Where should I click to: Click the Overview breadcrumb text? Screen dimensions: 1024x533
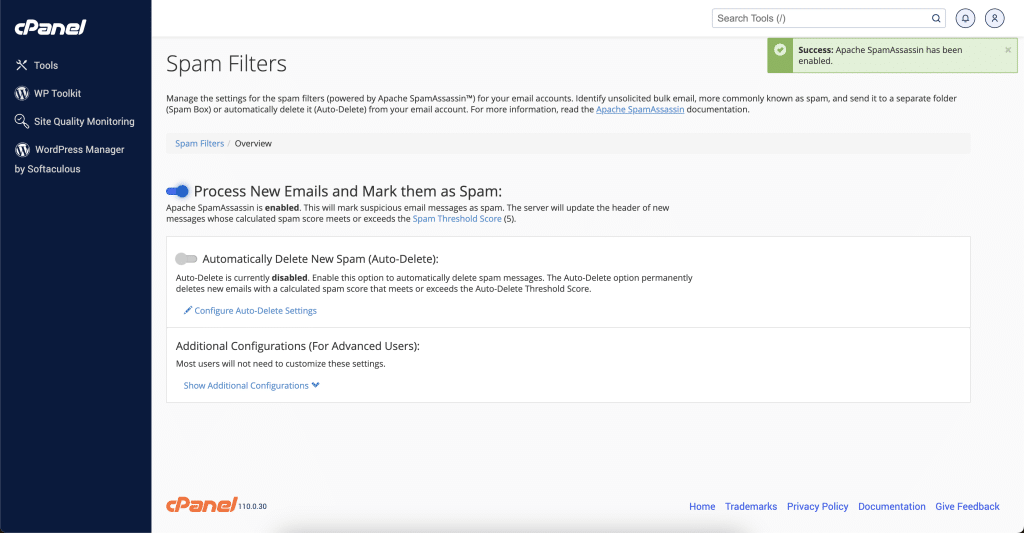point(253,144)
